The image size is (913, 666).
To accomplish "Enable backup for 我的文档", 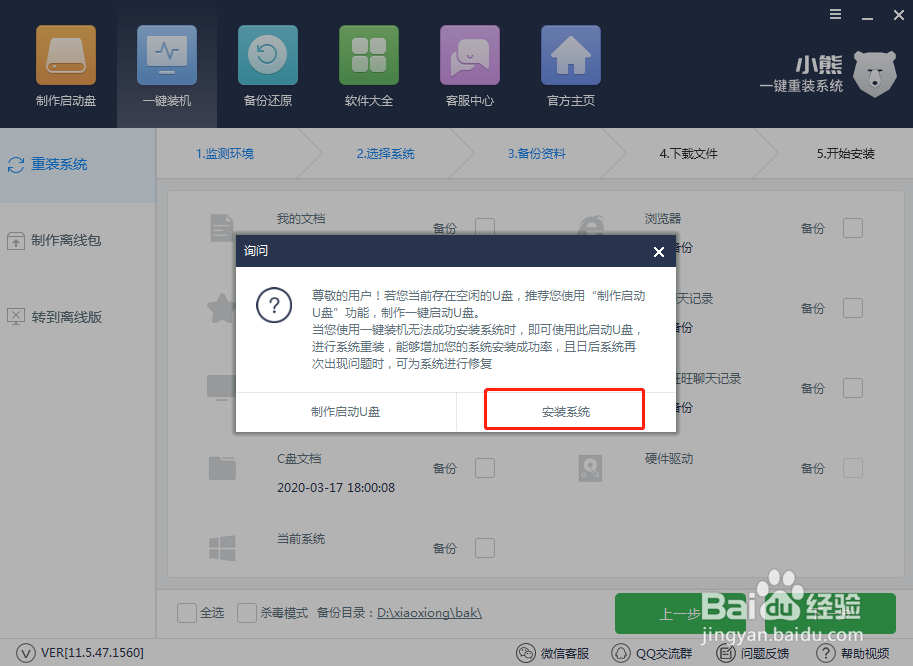I will click(484, 228).
